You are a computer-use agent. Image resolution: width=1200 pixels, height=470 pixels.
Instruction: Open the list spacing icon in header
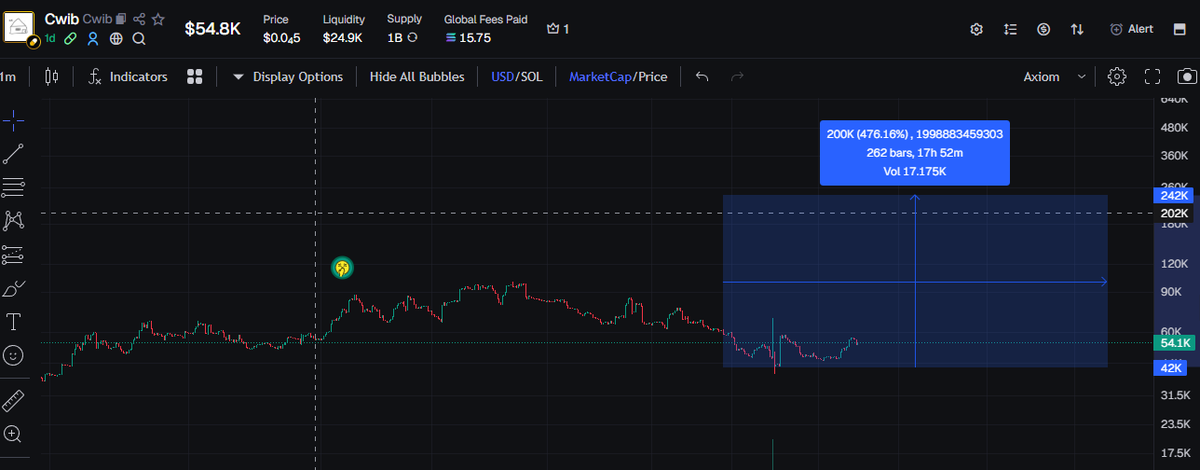tap(1010, 29)
